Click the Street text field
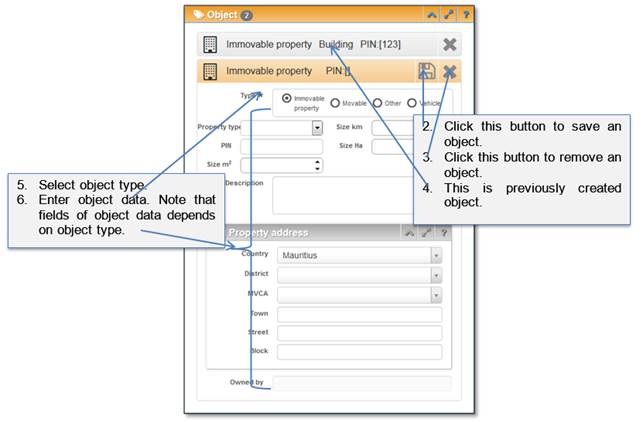643x422 pixels. [x=358, y=333]
